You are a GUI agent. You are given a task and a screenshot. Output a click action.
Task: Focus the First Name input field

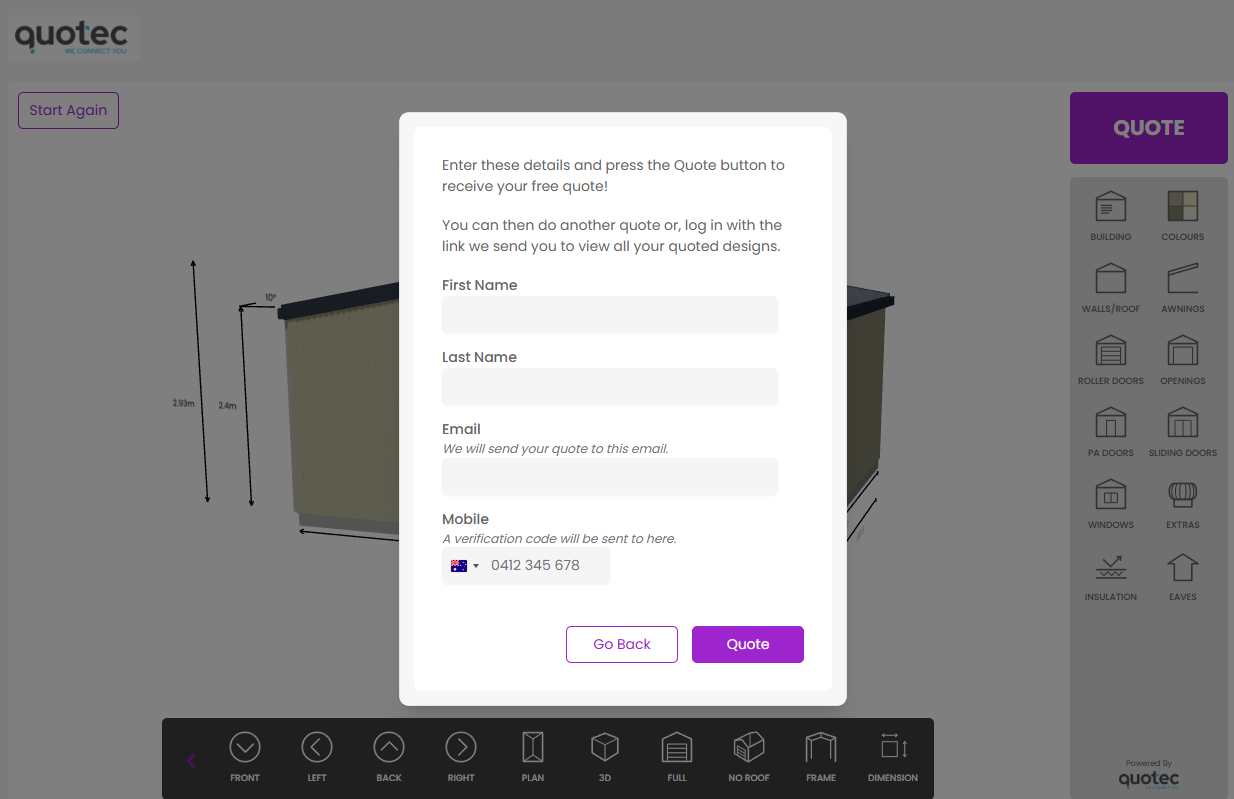610,315
